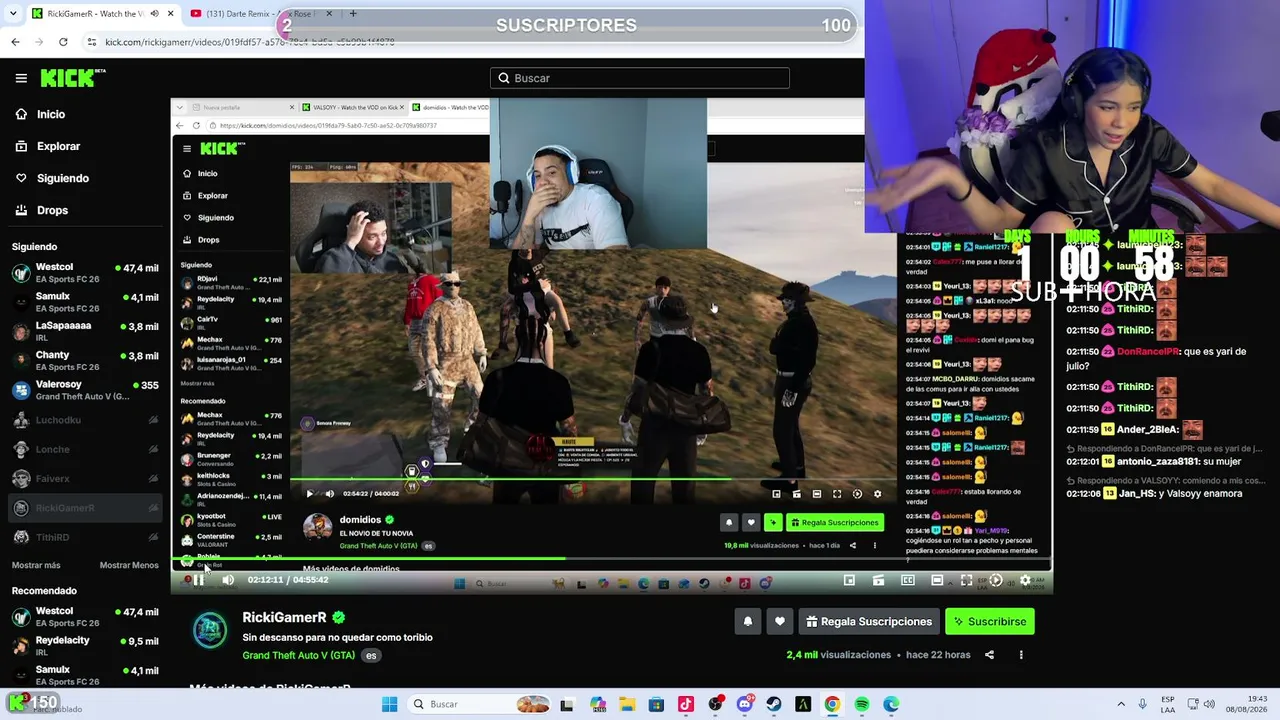This screenshot has width=1280, height=720.
Task: Open Google Chrome from the taskbar
Action: pos(832,704)
